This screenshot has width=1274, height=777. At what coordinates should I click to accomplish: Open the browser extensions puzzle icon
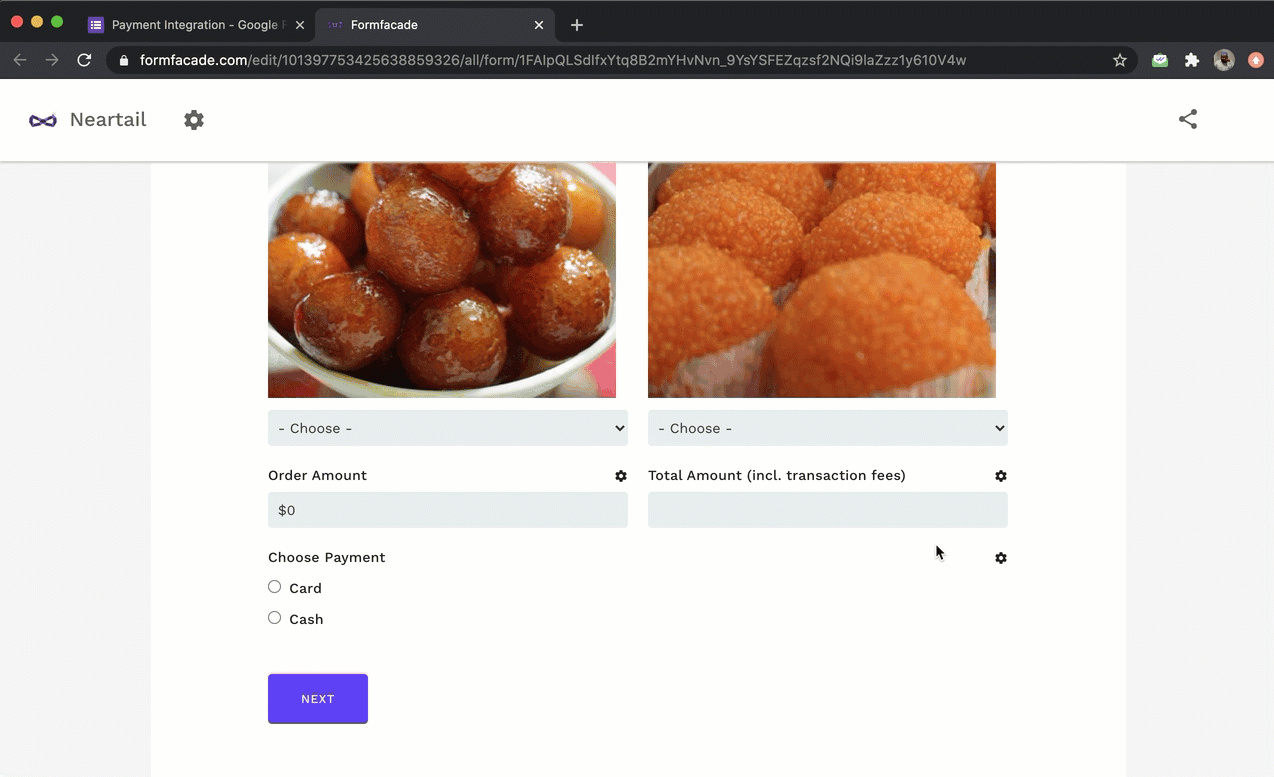click(1192, 60)
